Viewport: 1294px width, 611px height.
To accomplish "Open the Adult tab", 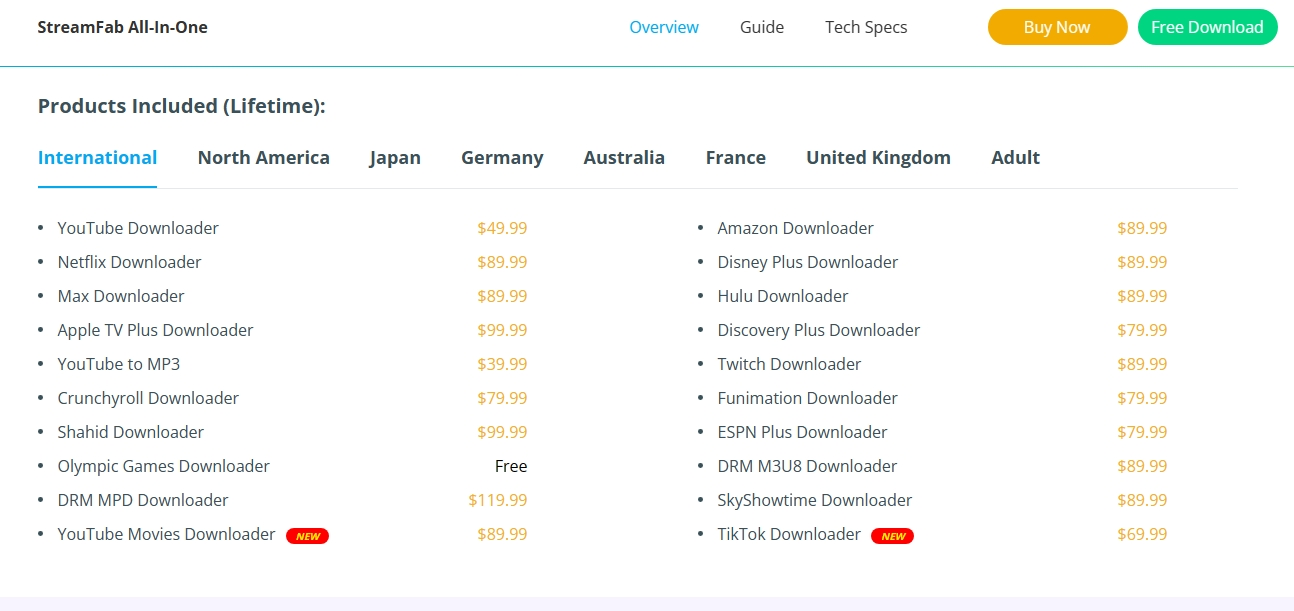I will 1015,158.
